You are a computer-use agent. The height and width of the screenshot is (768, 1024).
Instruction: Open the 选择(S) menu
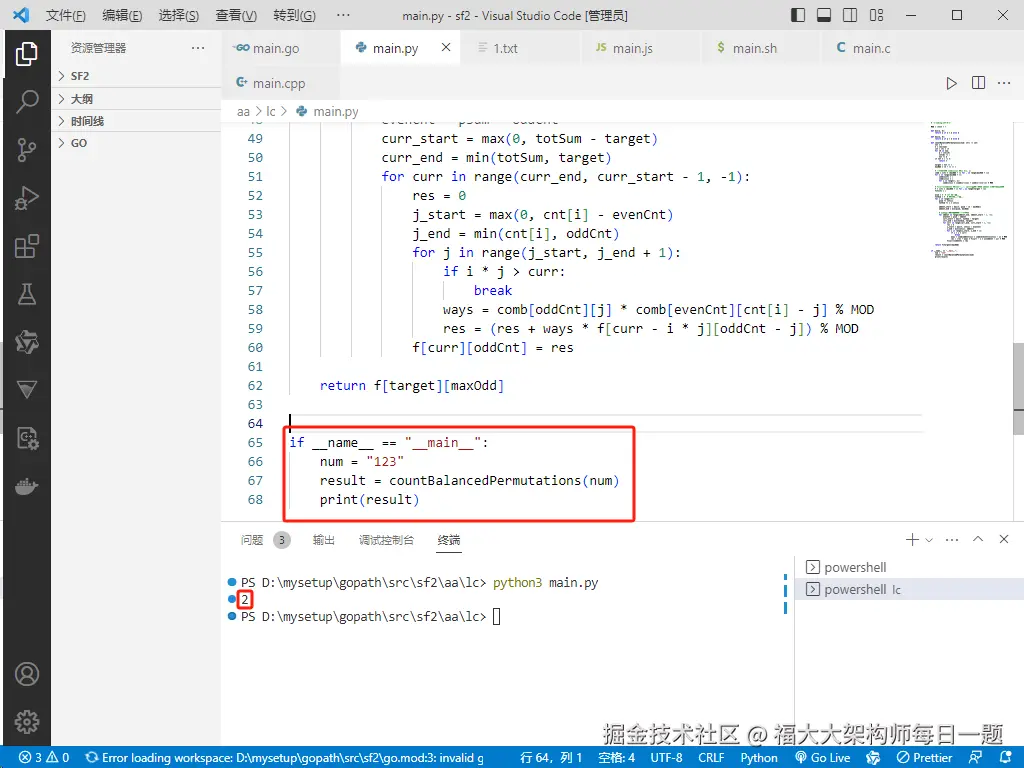[178, 15]
